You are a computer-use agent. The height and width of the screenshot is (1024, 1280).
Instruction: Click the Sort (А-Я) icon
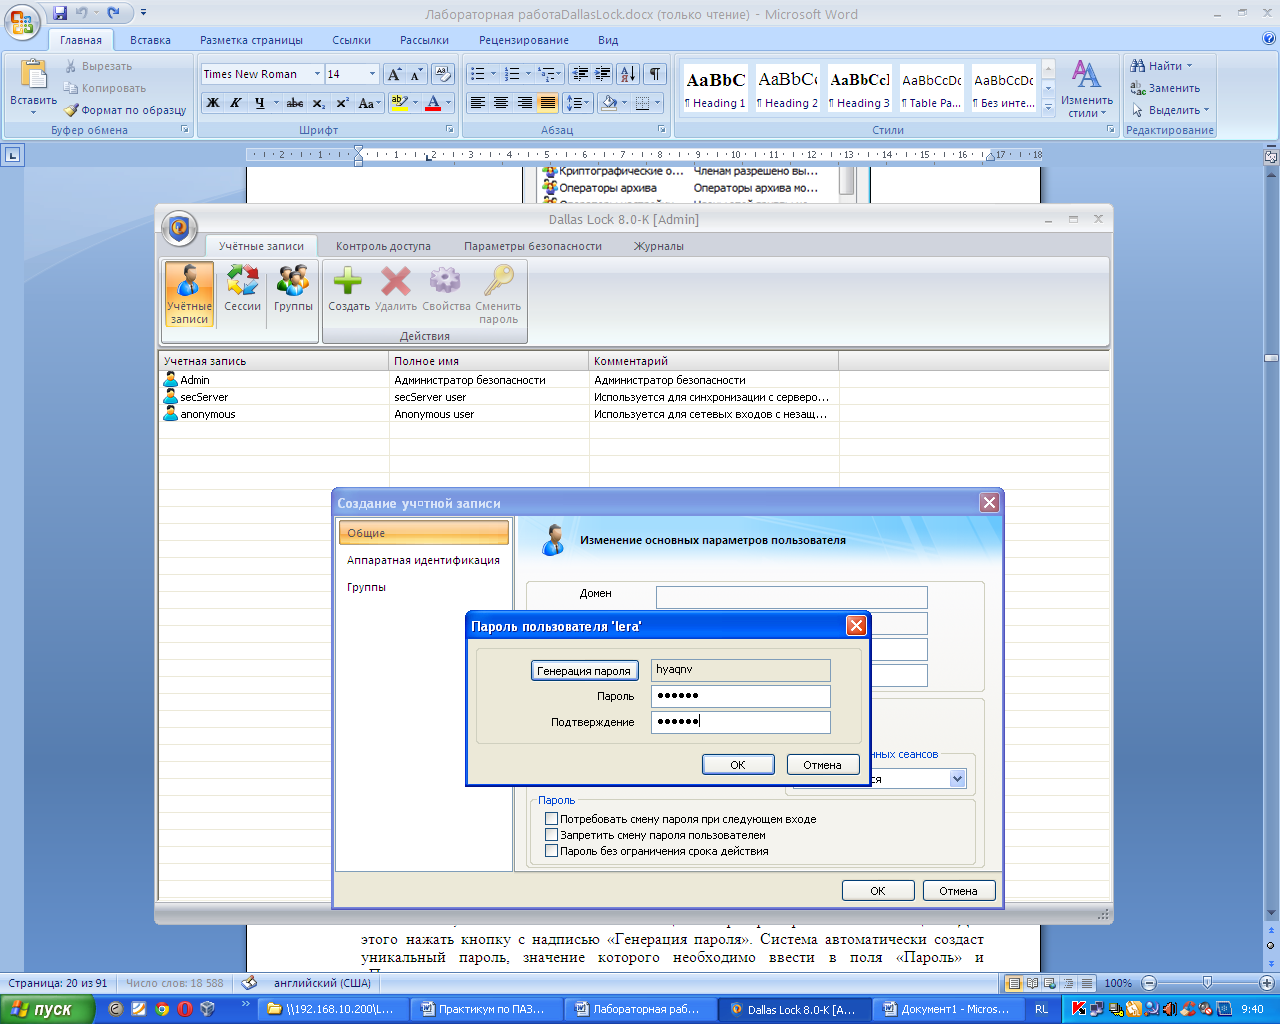pyautogui.click(x=628, y=74)
